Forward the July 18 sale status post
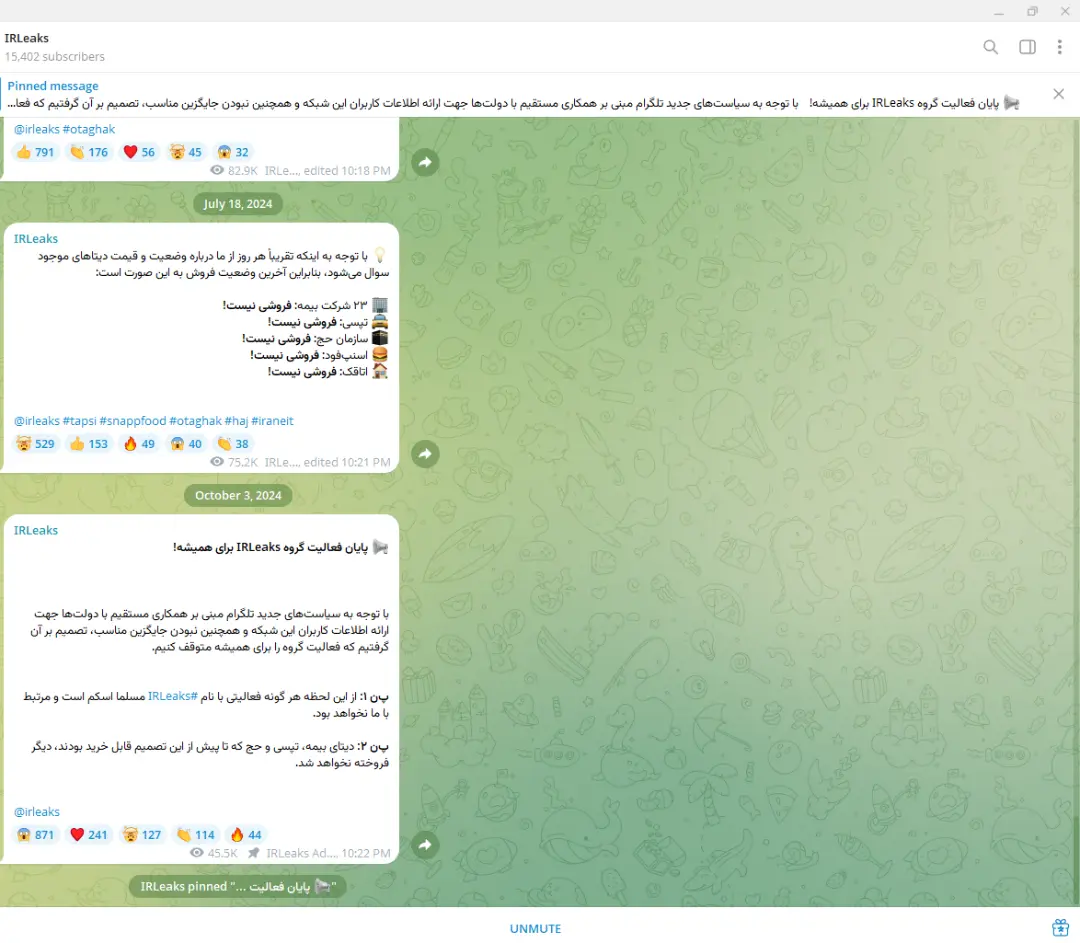This screenshot has width=1080, height=943. (425, 454)
